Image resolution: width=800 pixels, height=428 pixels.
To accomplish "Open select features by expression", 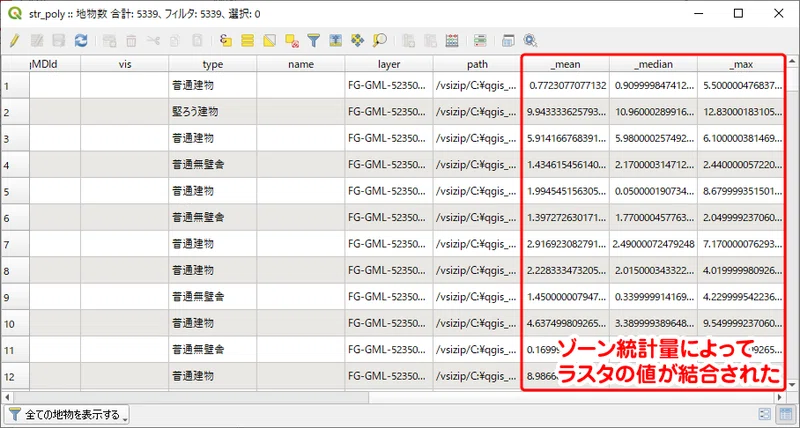I will point(226,40).
